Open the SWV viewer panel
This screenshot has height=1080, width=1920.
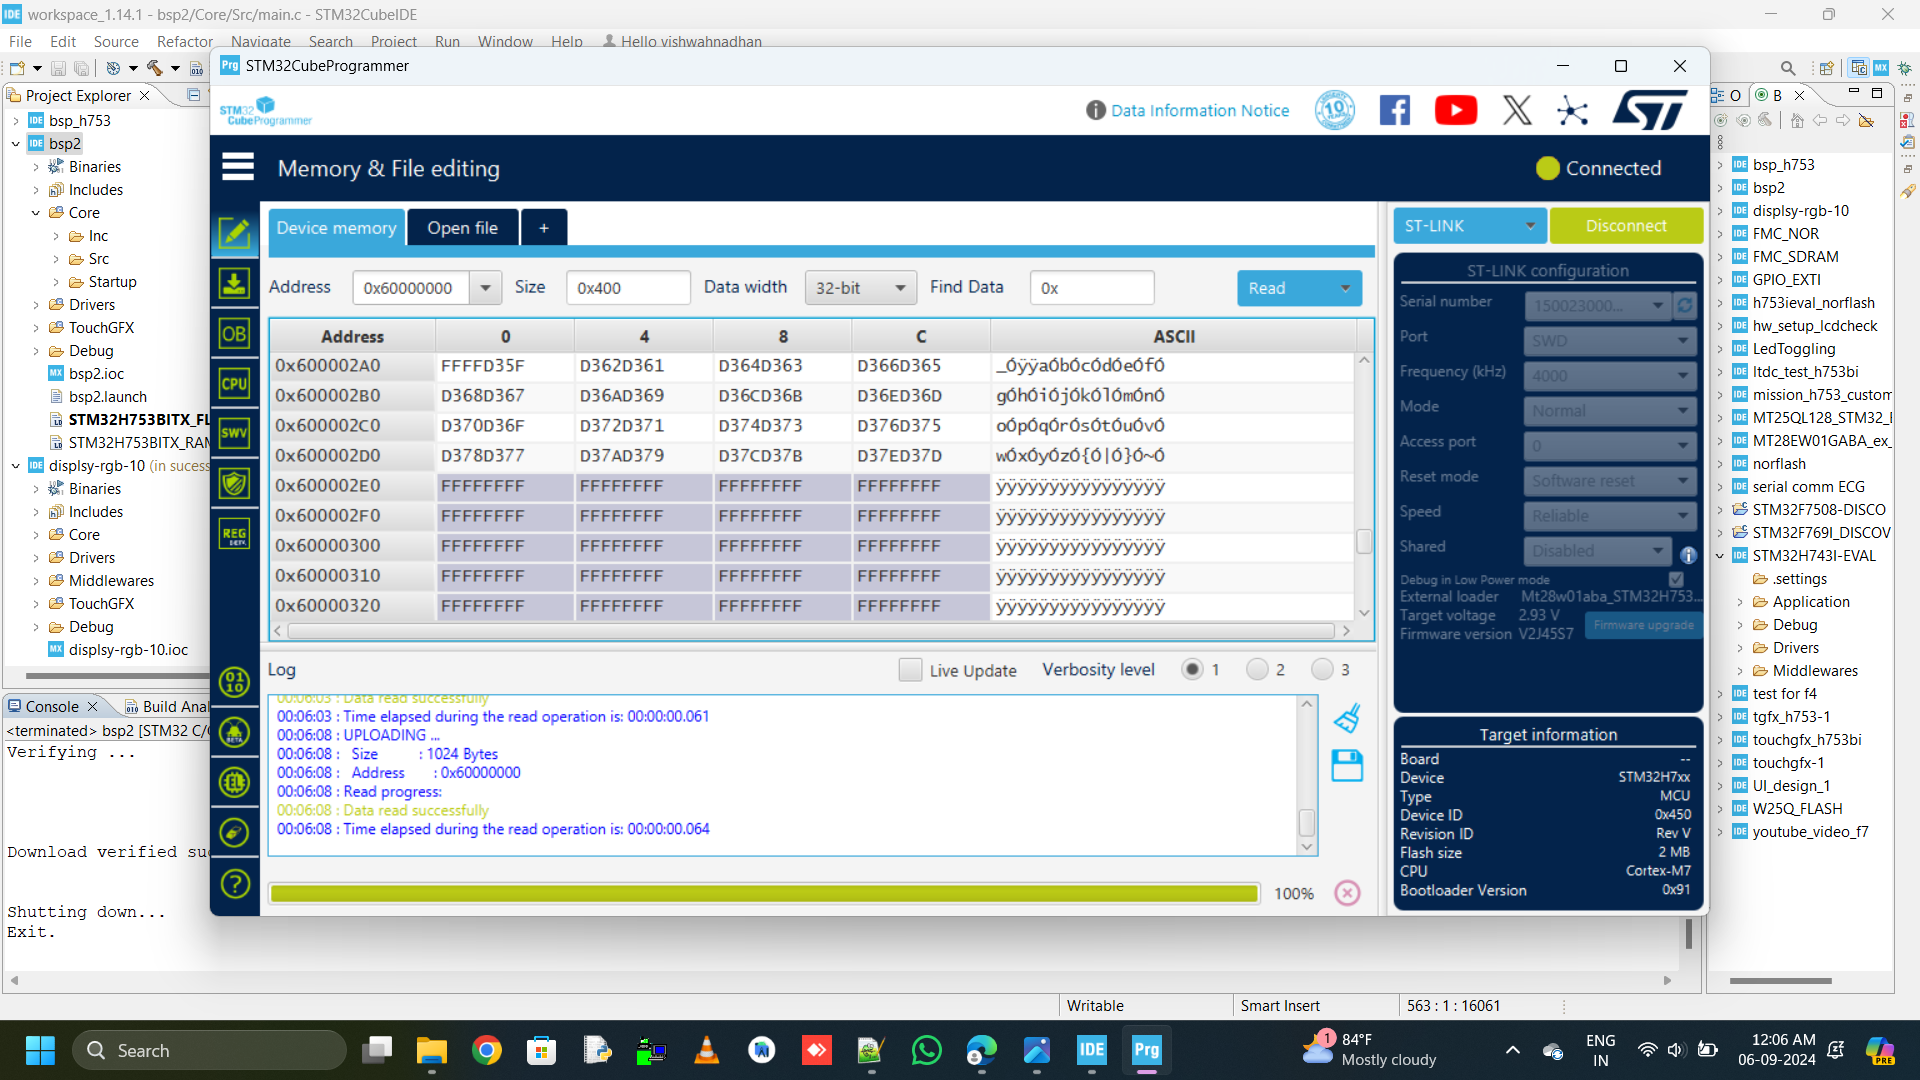(234, 433)
